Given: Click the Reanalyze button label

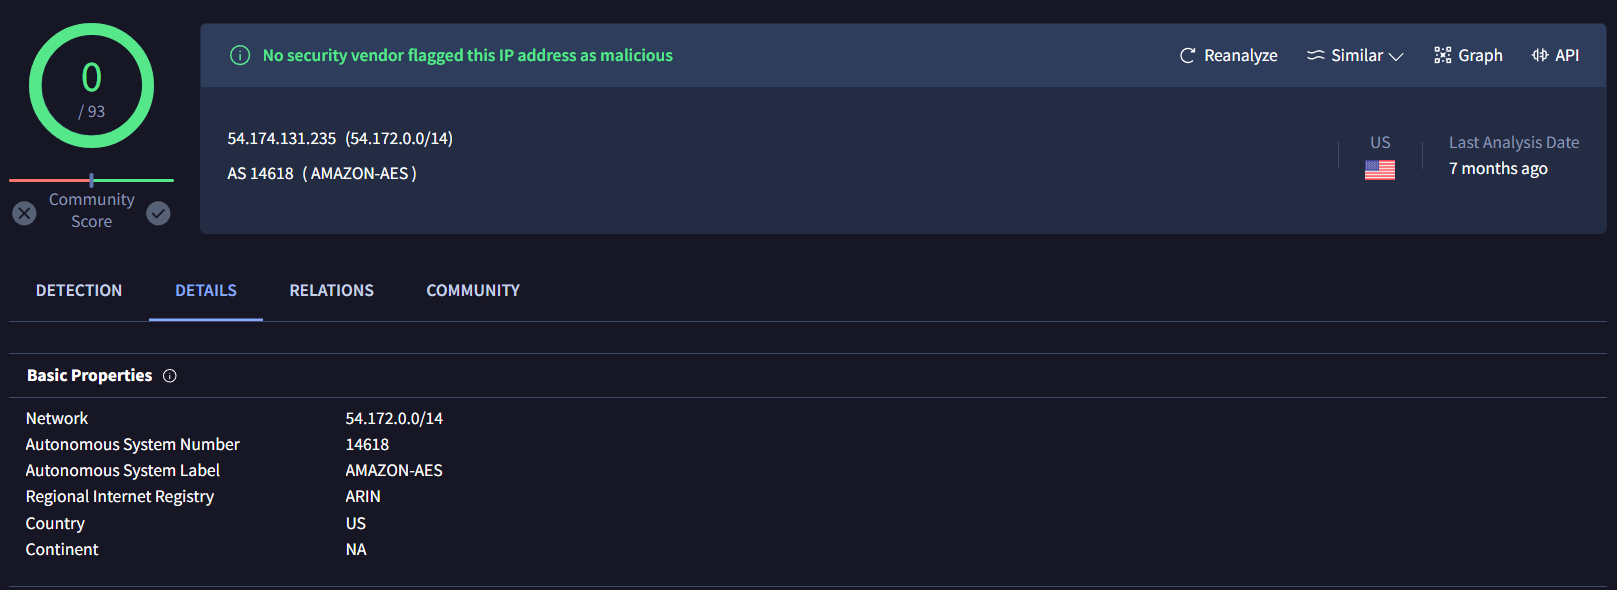Looking at the screenshot, I should [1240, 56].
